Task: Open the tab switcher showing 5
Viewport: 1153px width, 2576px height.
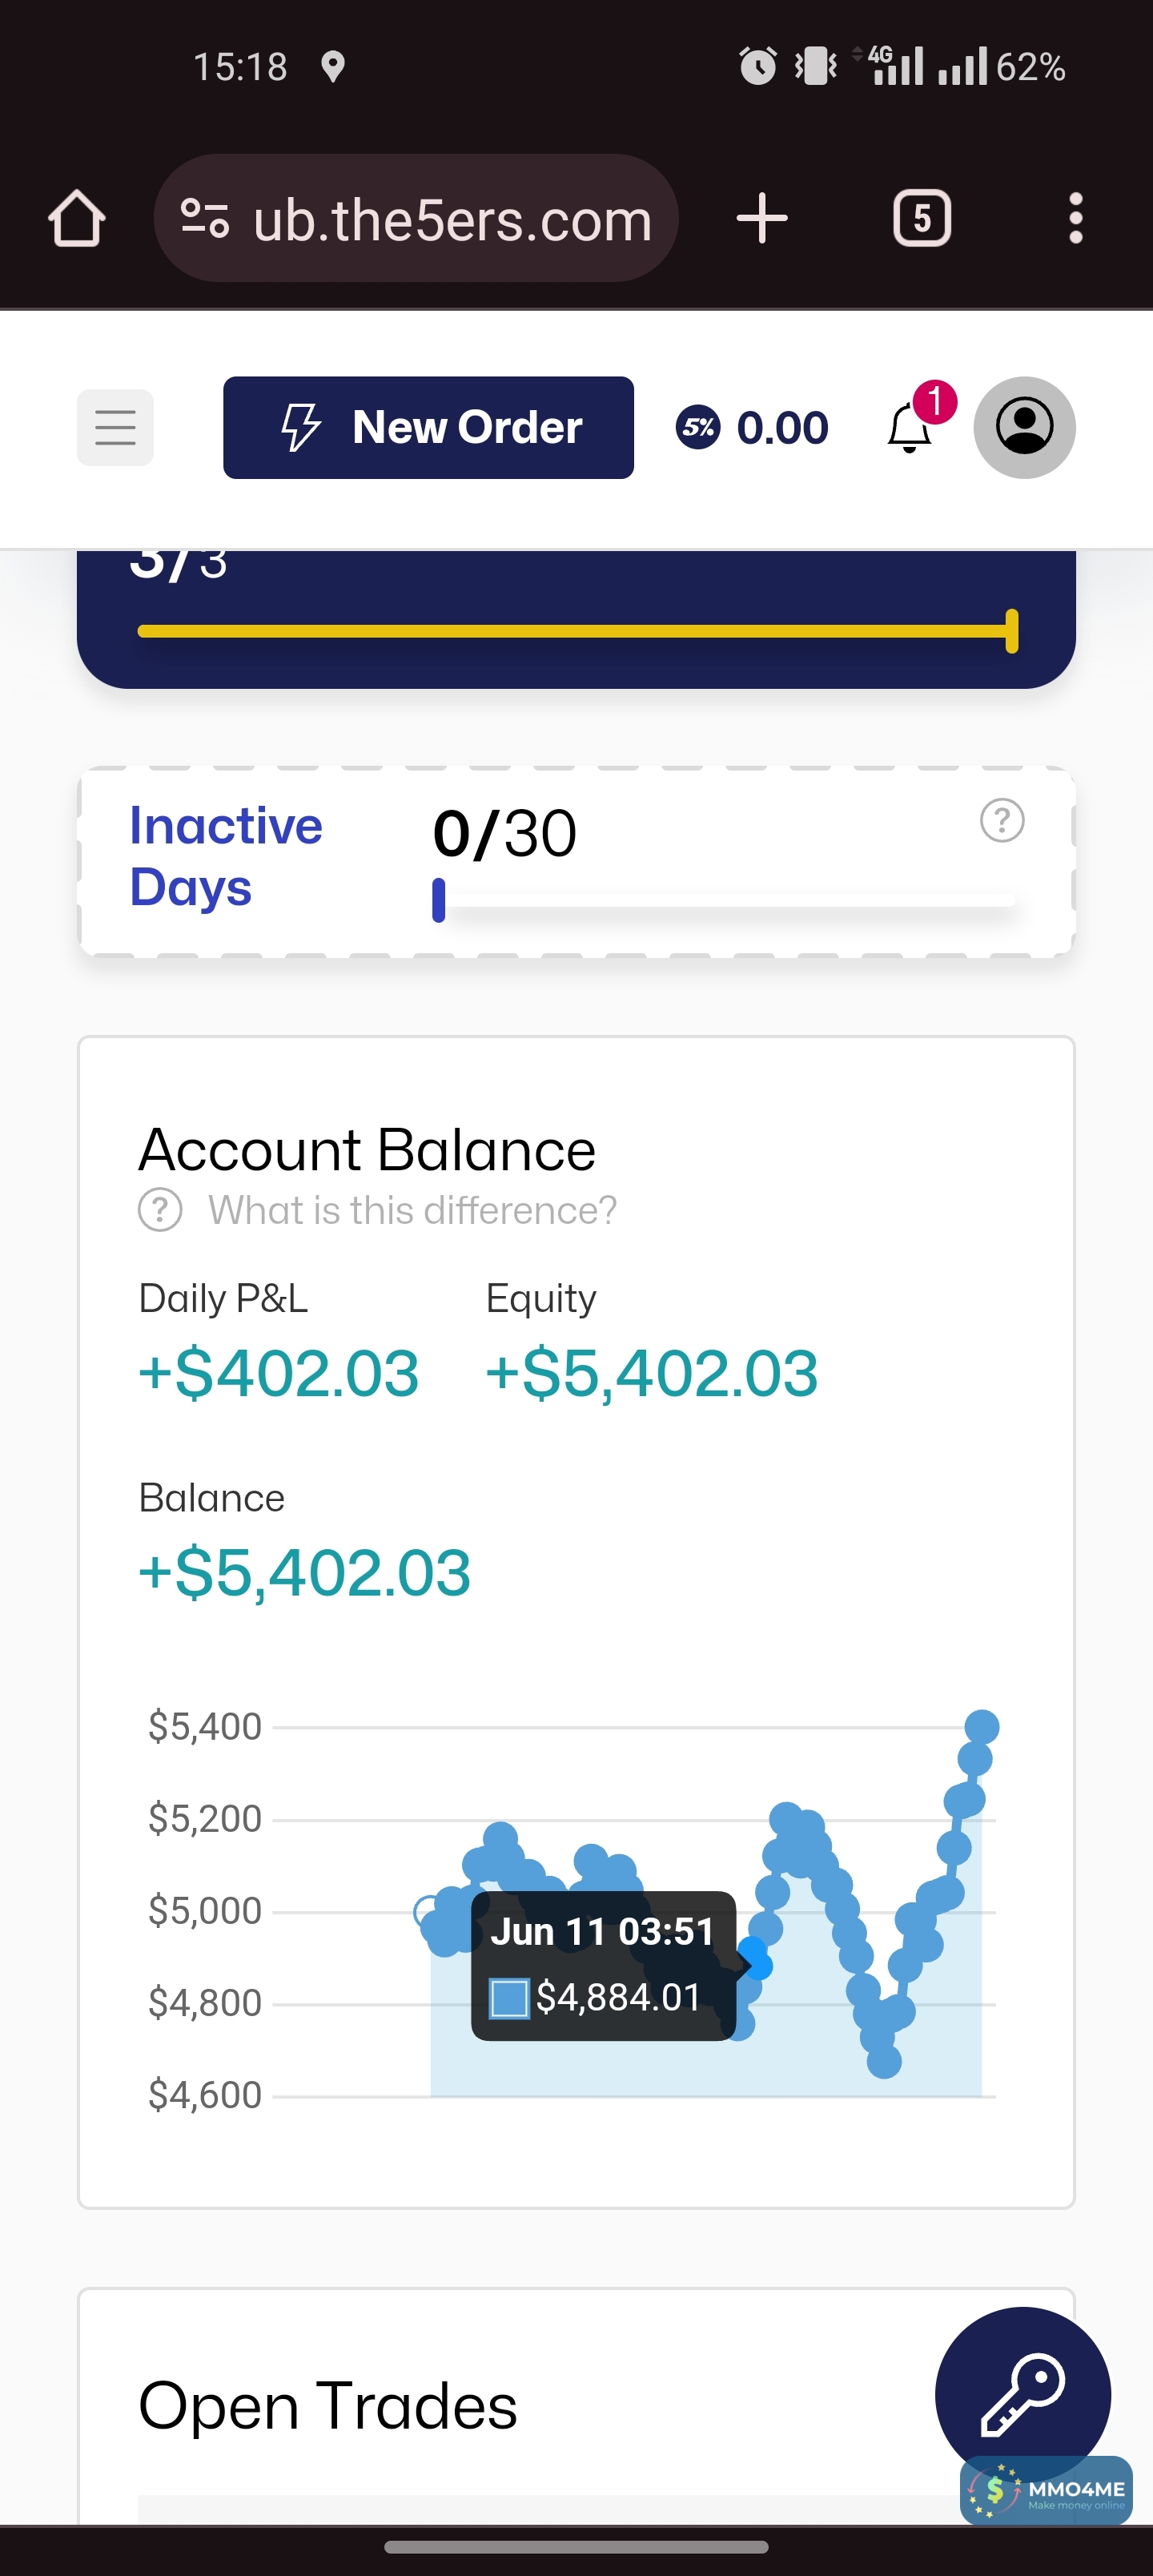Action: [921, 218]
